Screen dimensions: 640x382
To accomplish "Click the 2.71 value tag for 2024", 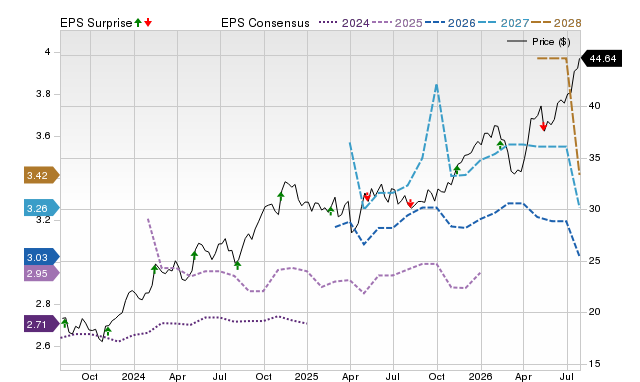I will tap(42, 324).
